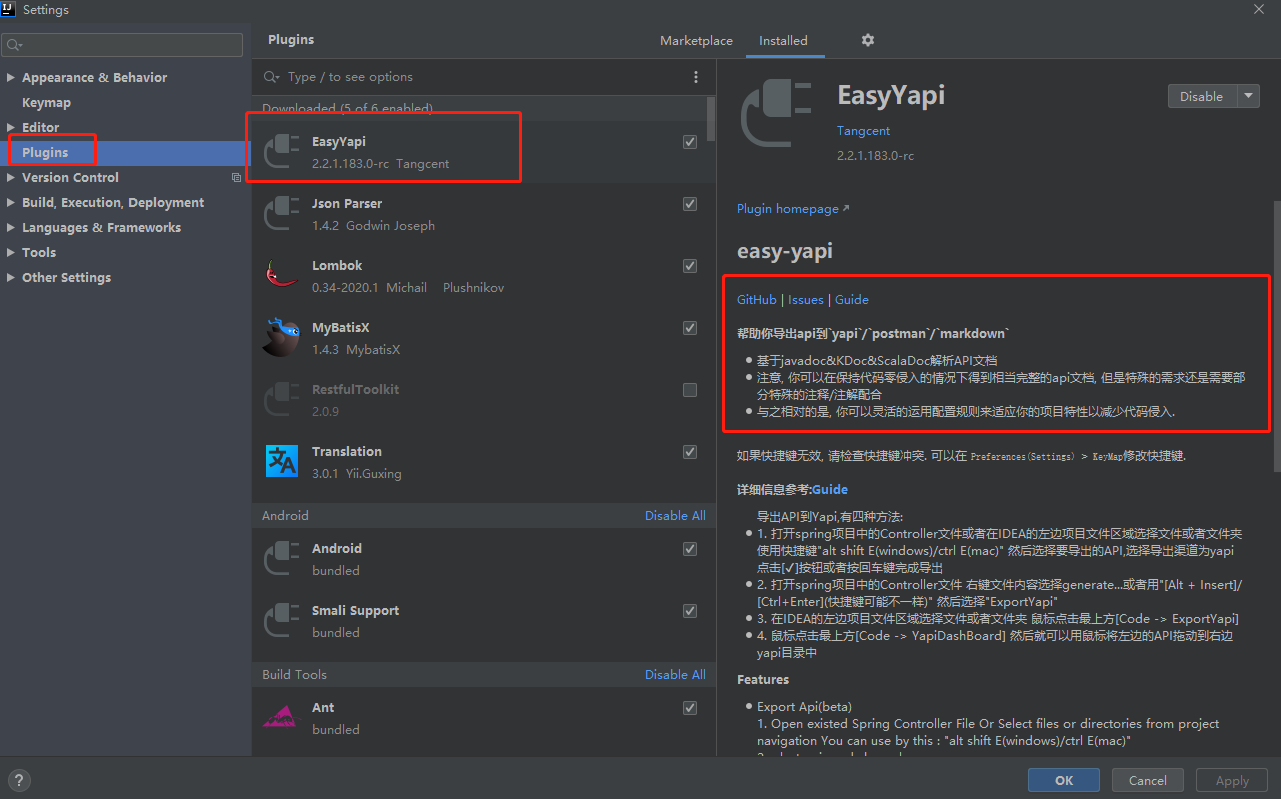The height and width of the screenshot is (799, 1281).
Task: Click the Json Parser plug icon
Action: pos(281,213)
